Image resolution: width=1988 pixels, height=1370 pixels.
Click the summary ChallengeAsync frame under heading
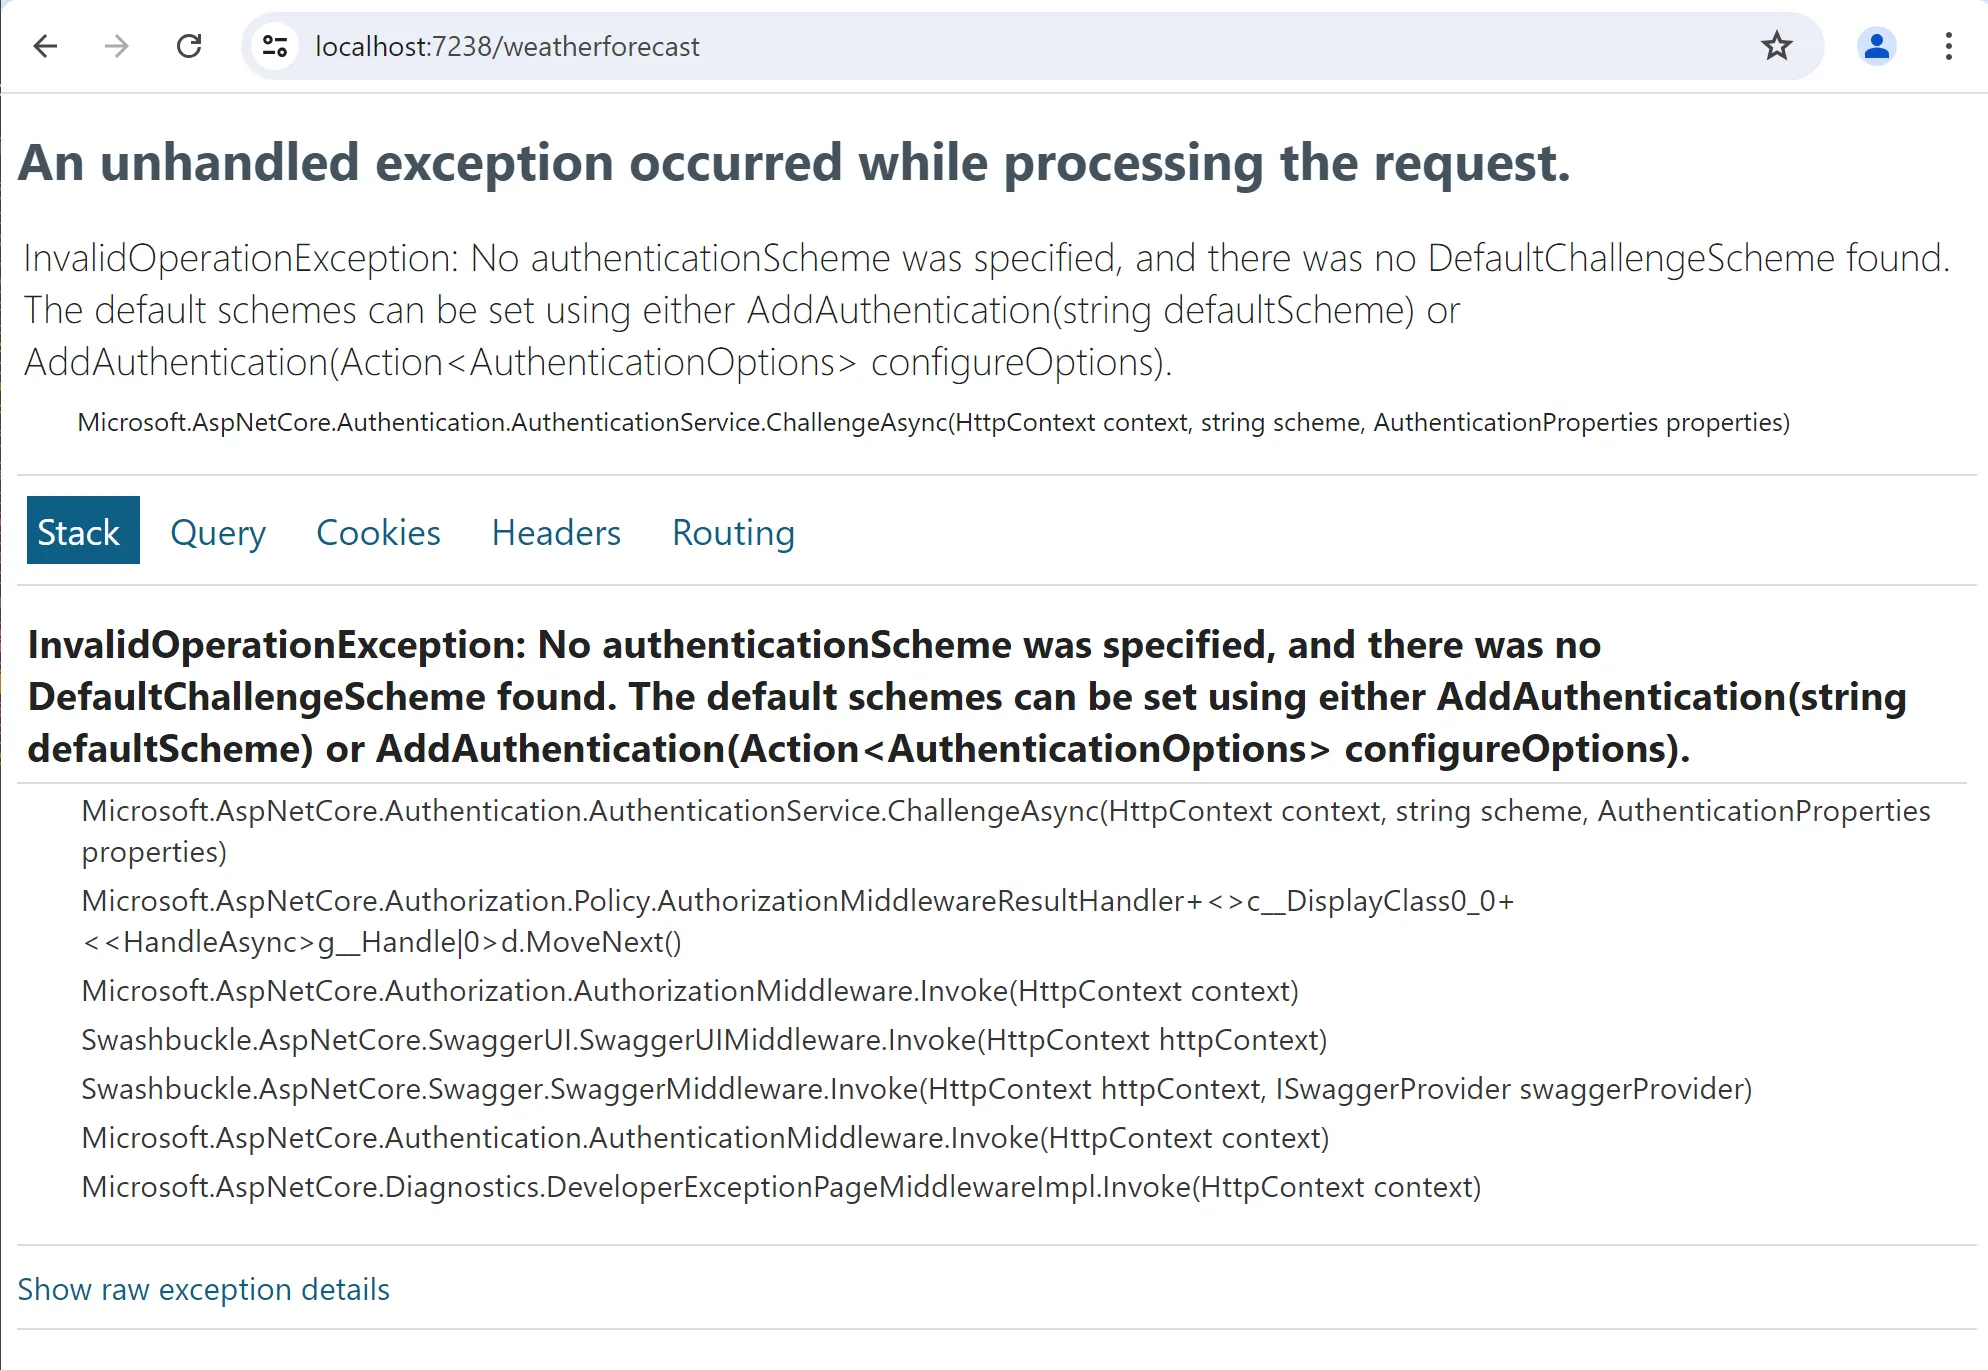click(x=933, y=422)
